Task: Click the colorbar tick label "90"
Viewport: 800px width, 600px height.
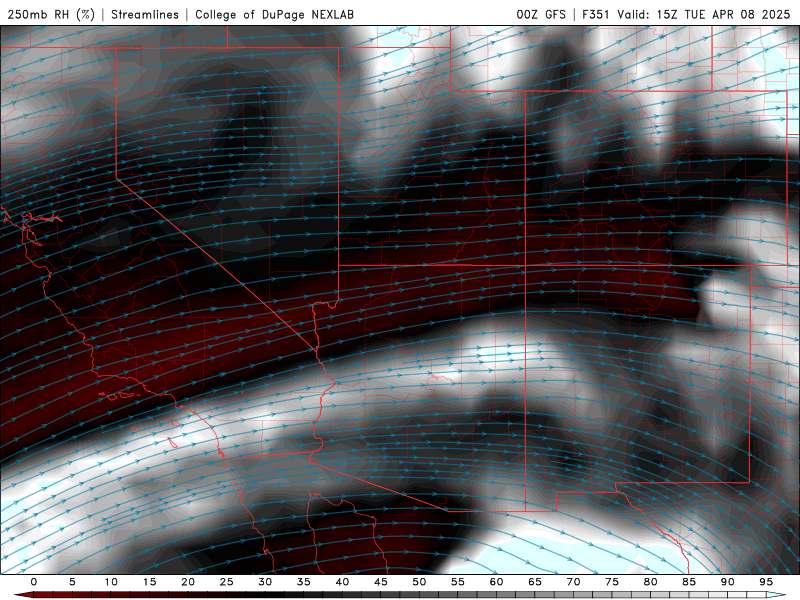Action: click(728, 582)
